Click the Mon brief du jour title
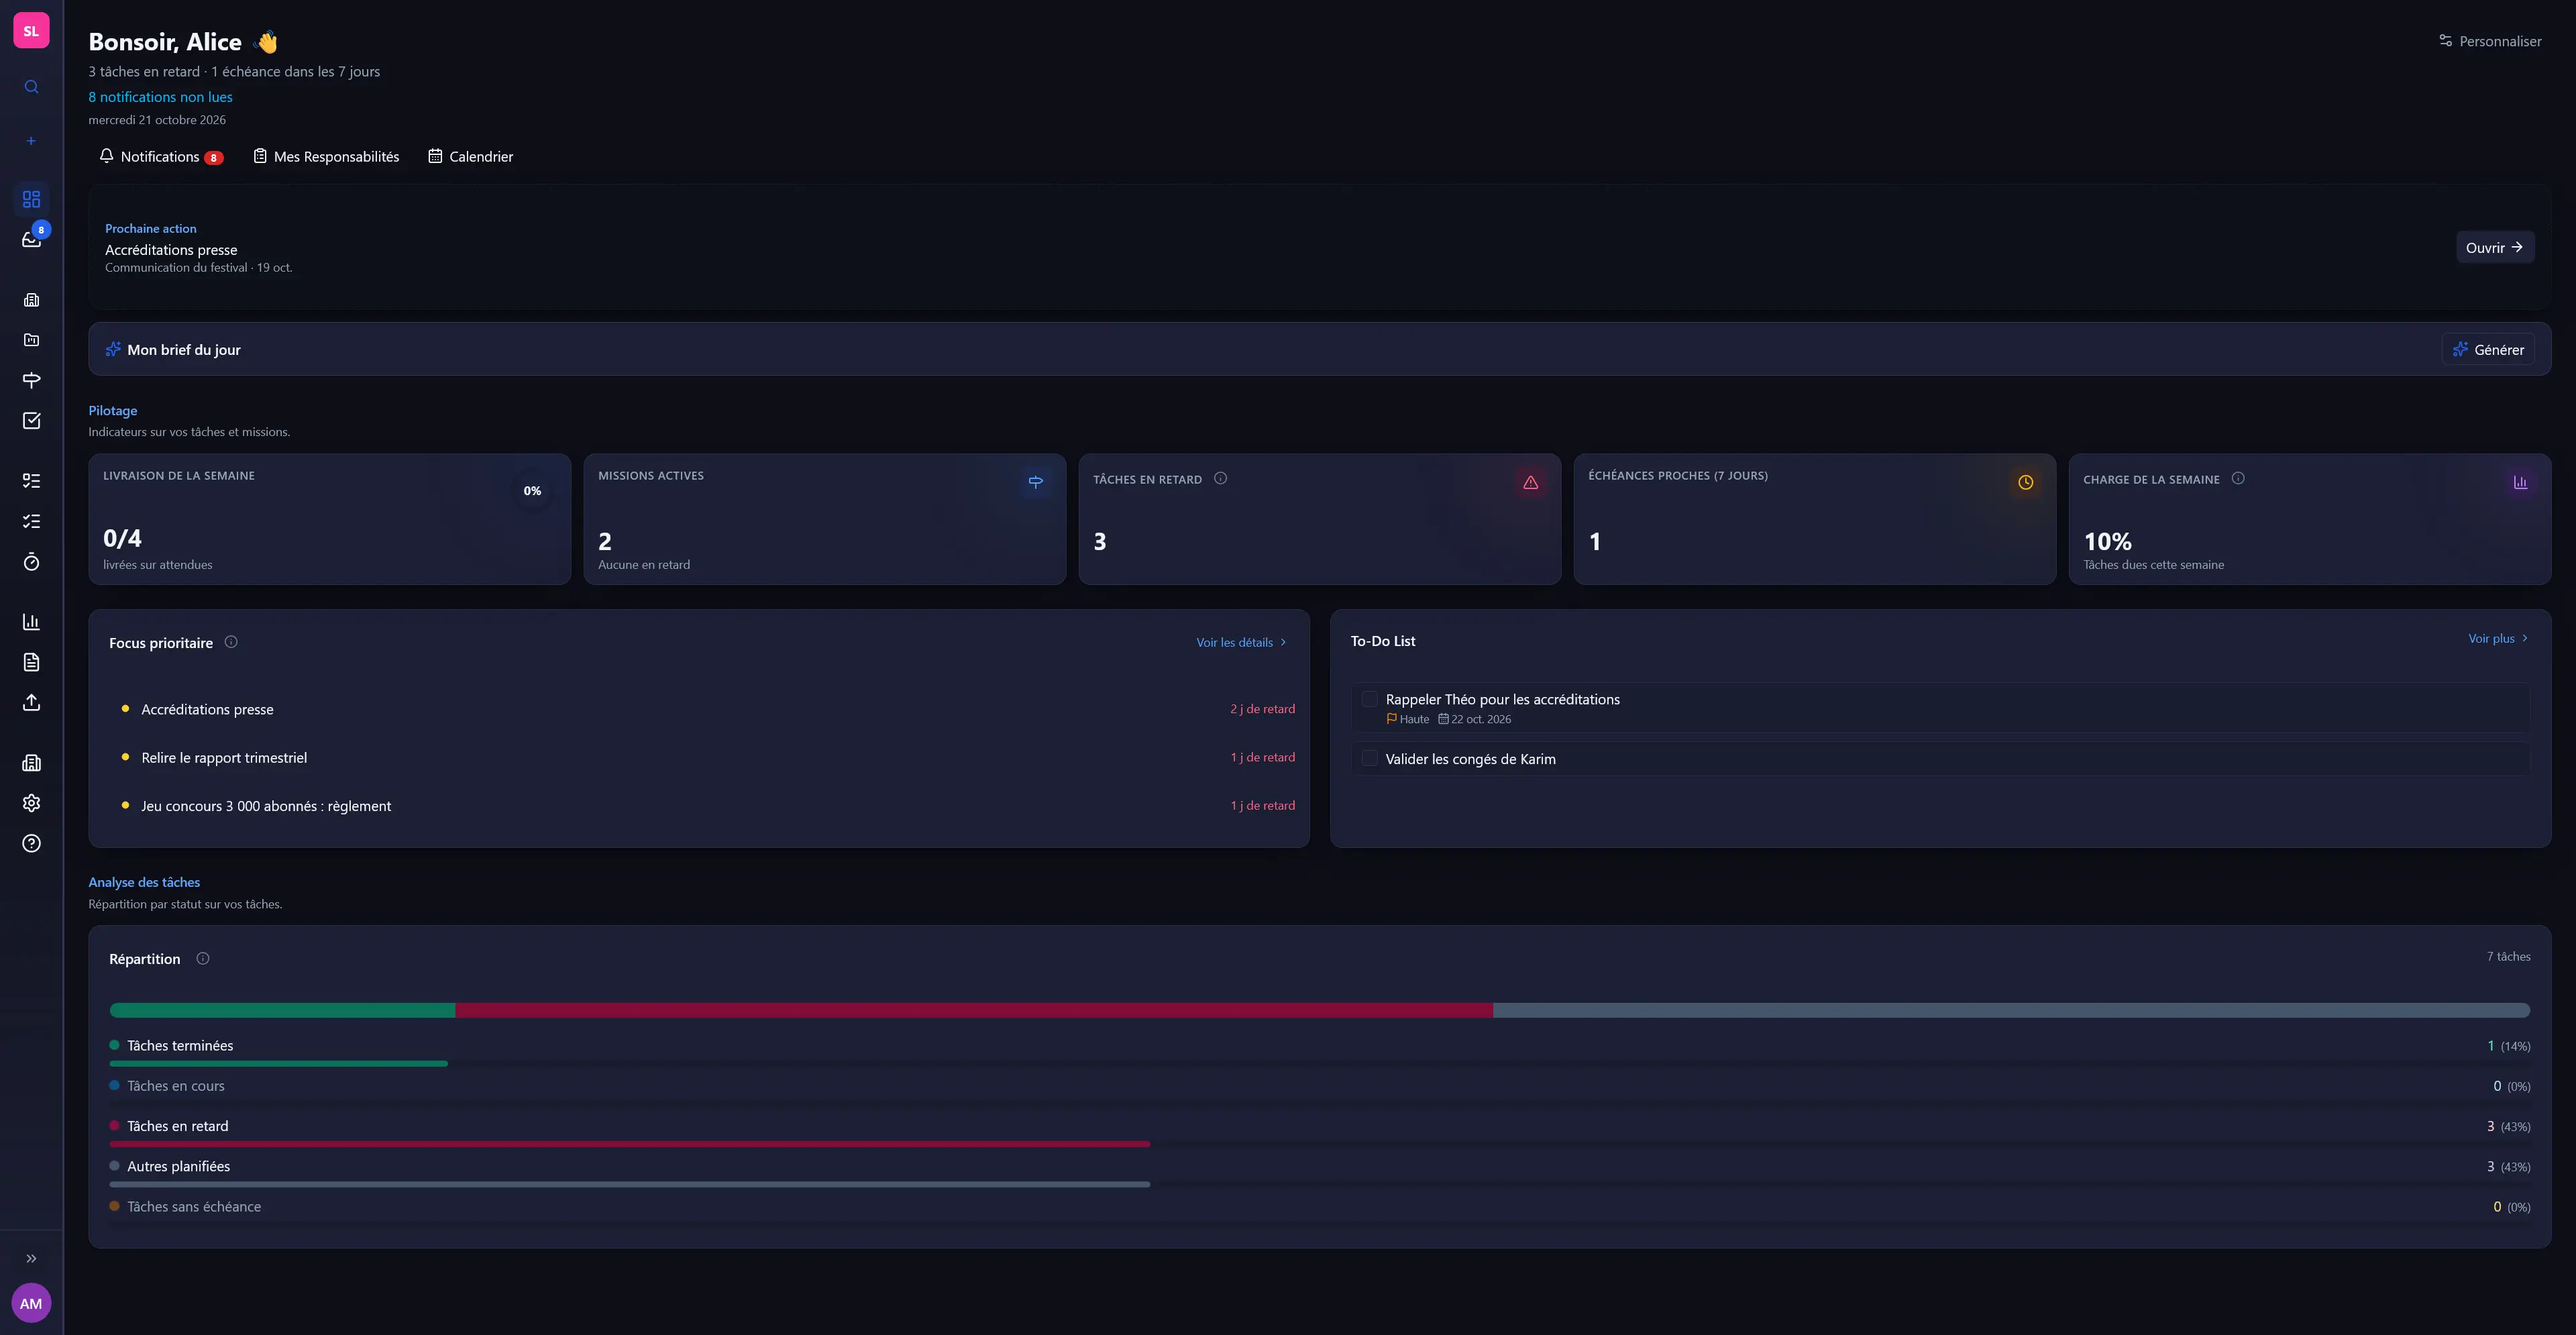 (x=184, y=349)
